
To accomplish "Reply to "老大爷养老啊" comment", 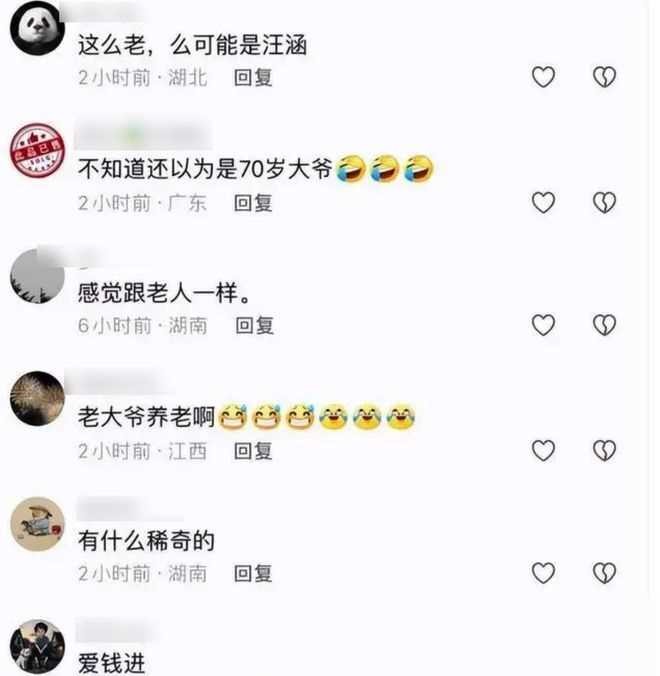I will (x=253, y=451).
